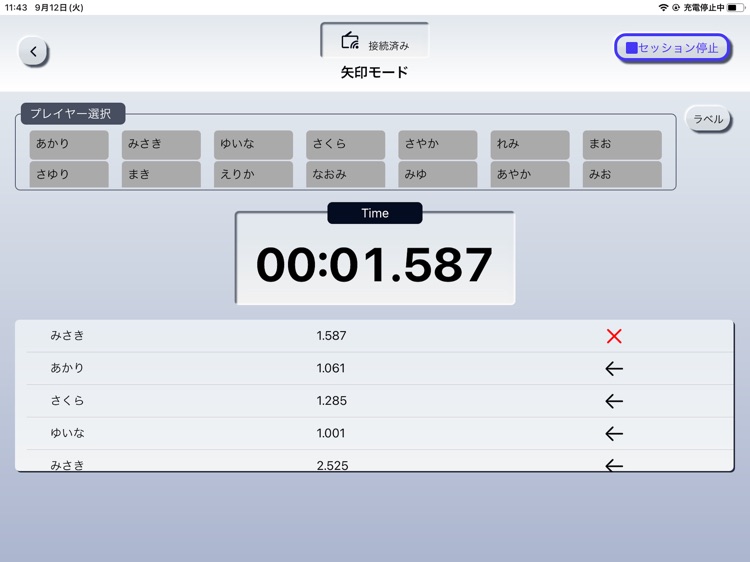Click the みさき name in the 1.587 row
Screen dimensions: 750x562
(x=67, y=336)
